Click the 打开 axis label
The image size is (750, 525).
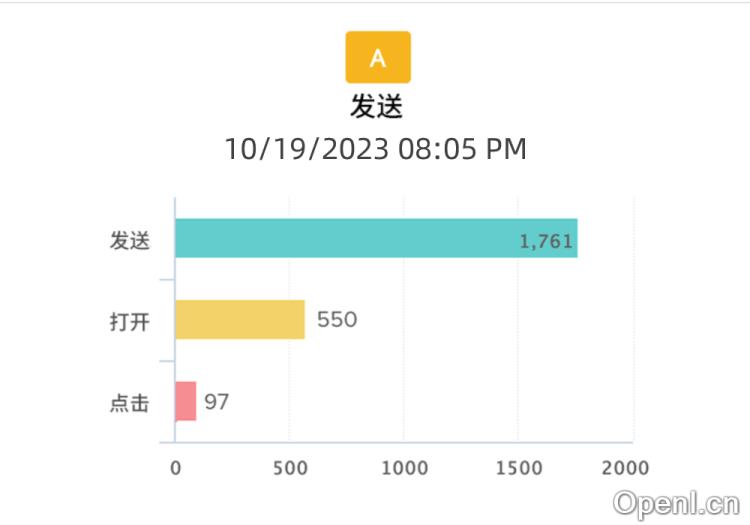click(129, 322)
